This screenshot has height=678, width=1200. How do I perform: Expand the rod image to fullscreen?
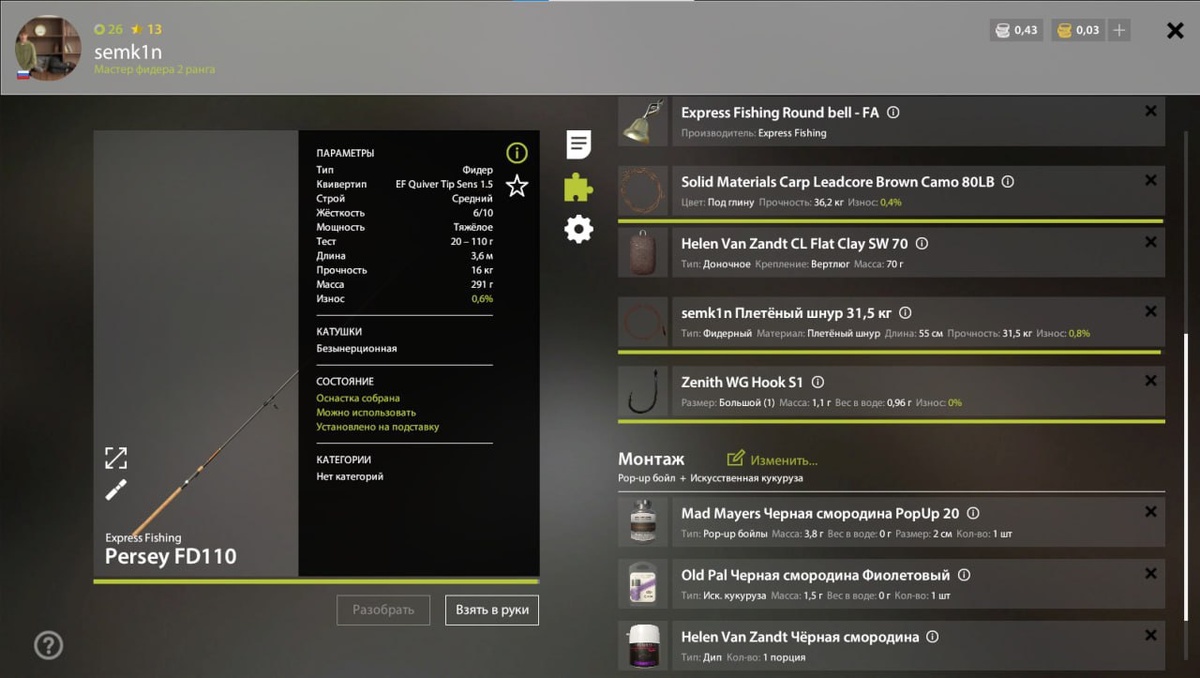116,458
